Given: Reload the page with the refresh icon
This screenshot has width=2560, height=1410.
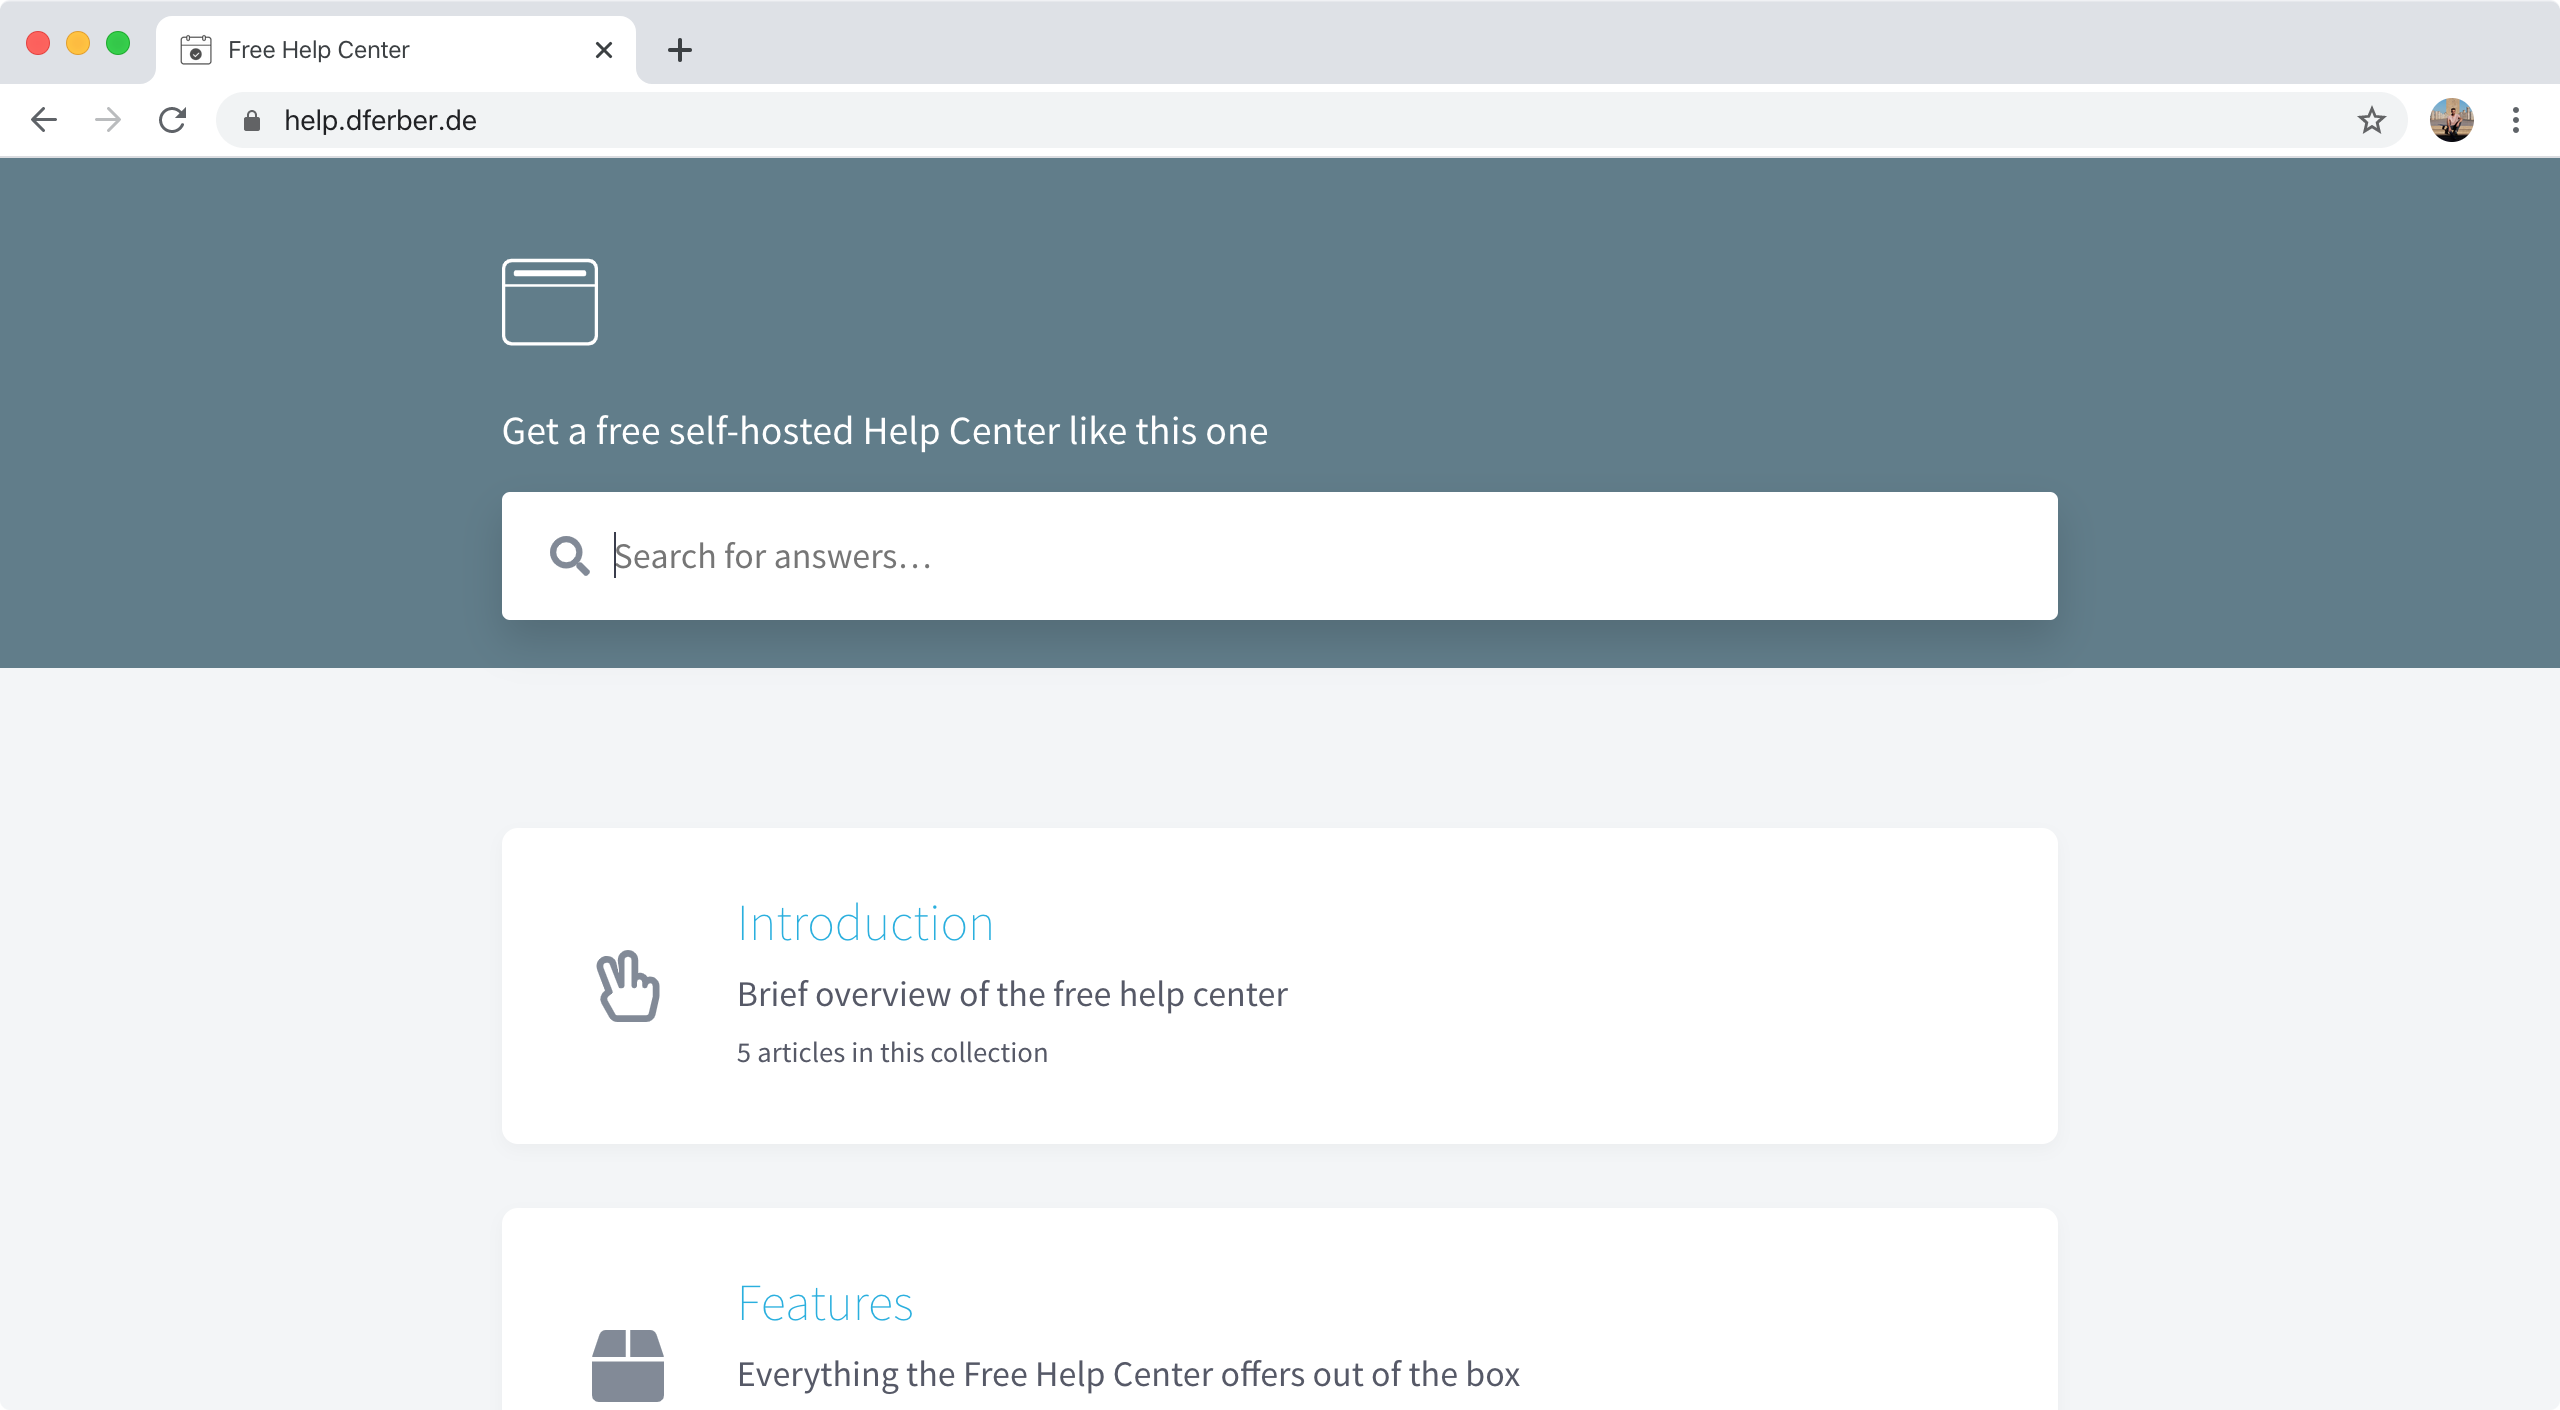Looking at the screenshot, I should (173, 121).
